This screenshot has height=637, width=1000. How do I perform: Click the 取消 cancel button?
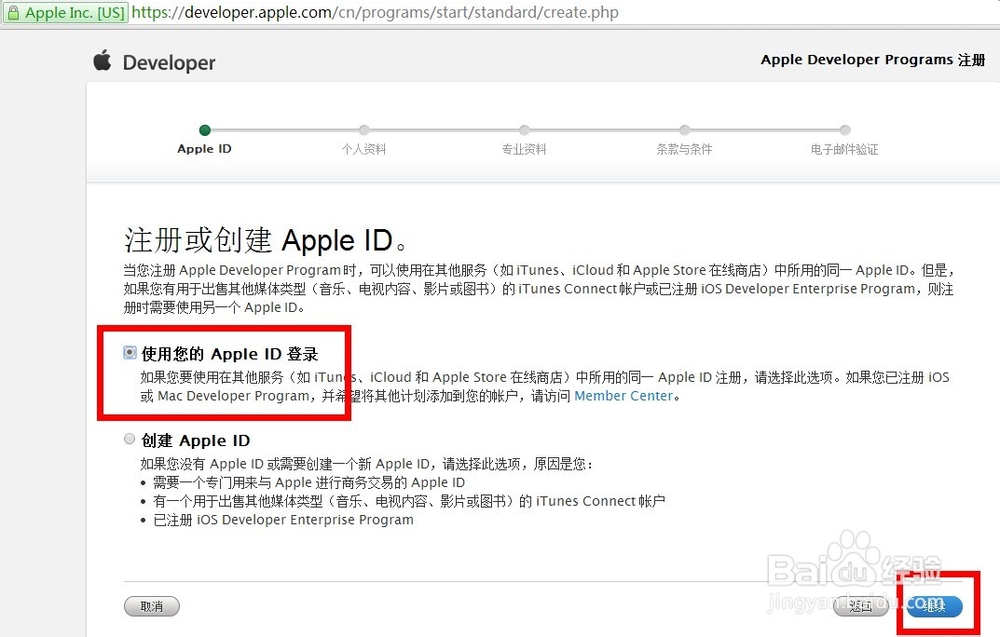(151, 606)
